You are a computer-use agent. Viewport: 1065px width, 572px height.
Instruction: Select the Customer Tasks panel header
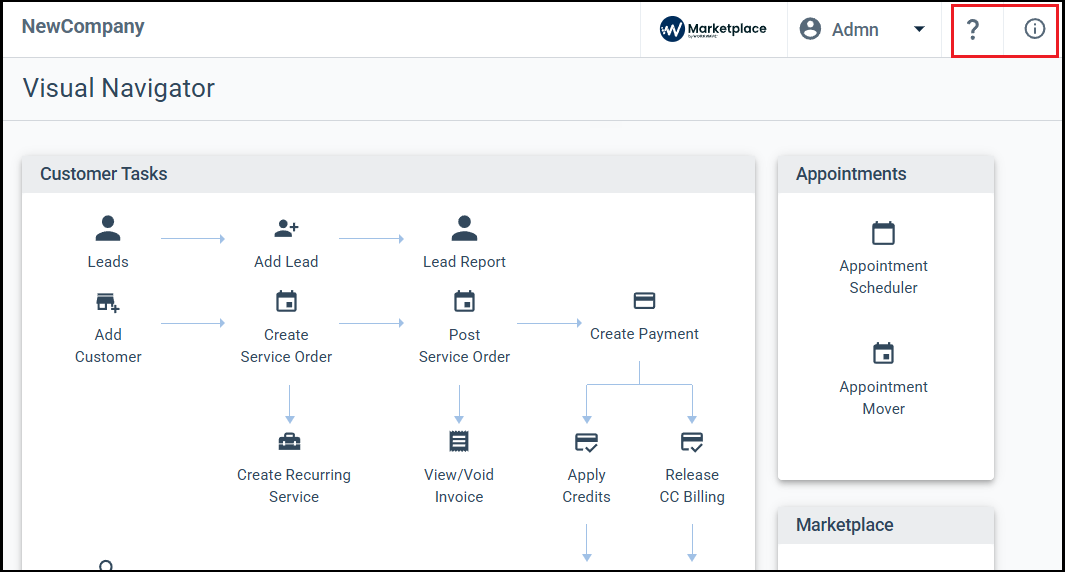[104, 174]
